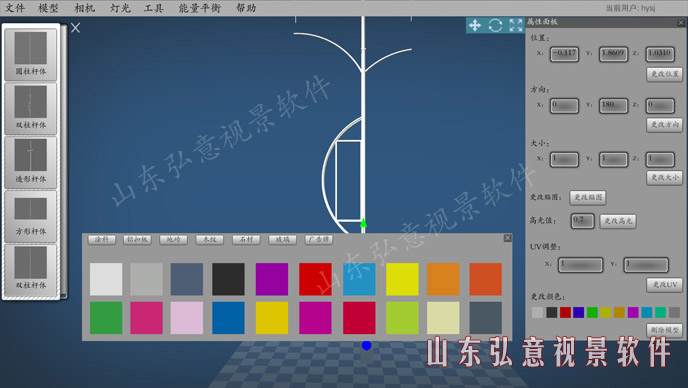
Task: Choose the 圆柱杆体 pole thumbnail
Action: 31,54
